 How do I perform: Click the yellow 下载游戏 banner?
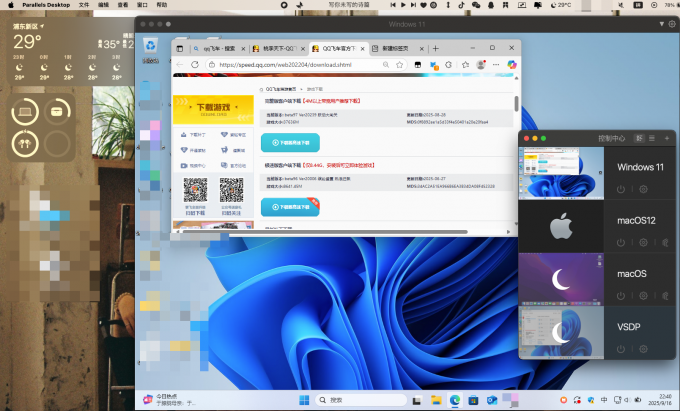[x=213, y=110]
